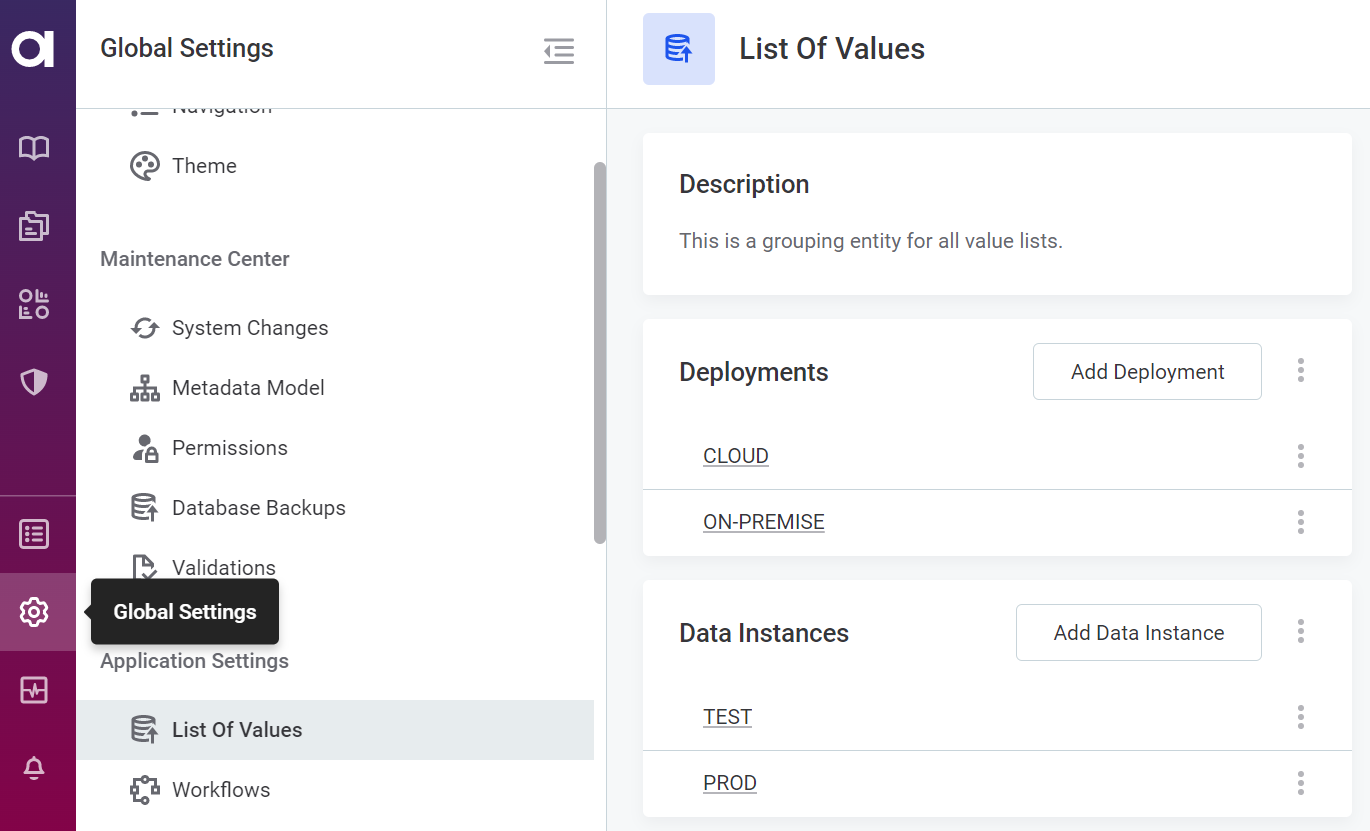1370x831 pixels.
Task: Click the Add Deployment button
Action: coord(1147,372)
